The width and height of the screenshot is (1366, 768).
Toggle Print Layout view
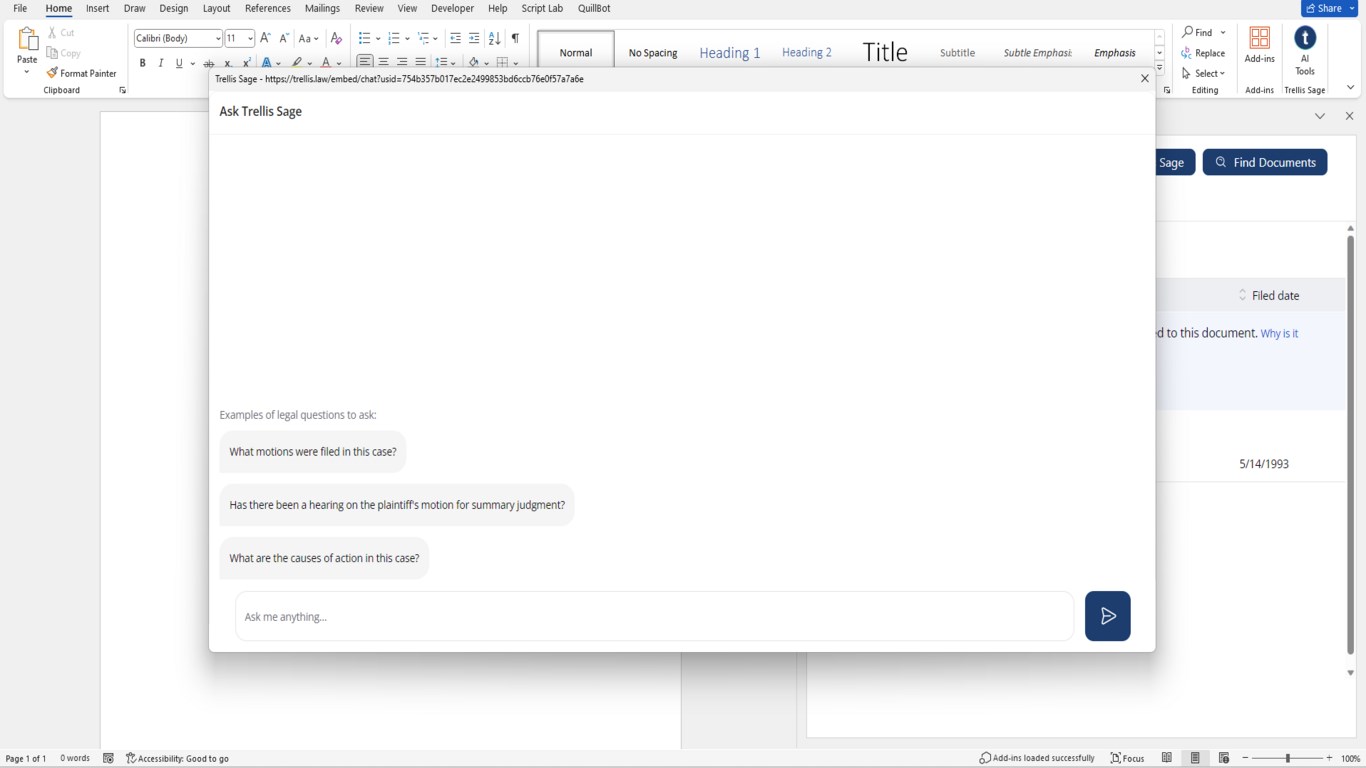tap(1195, 758)
